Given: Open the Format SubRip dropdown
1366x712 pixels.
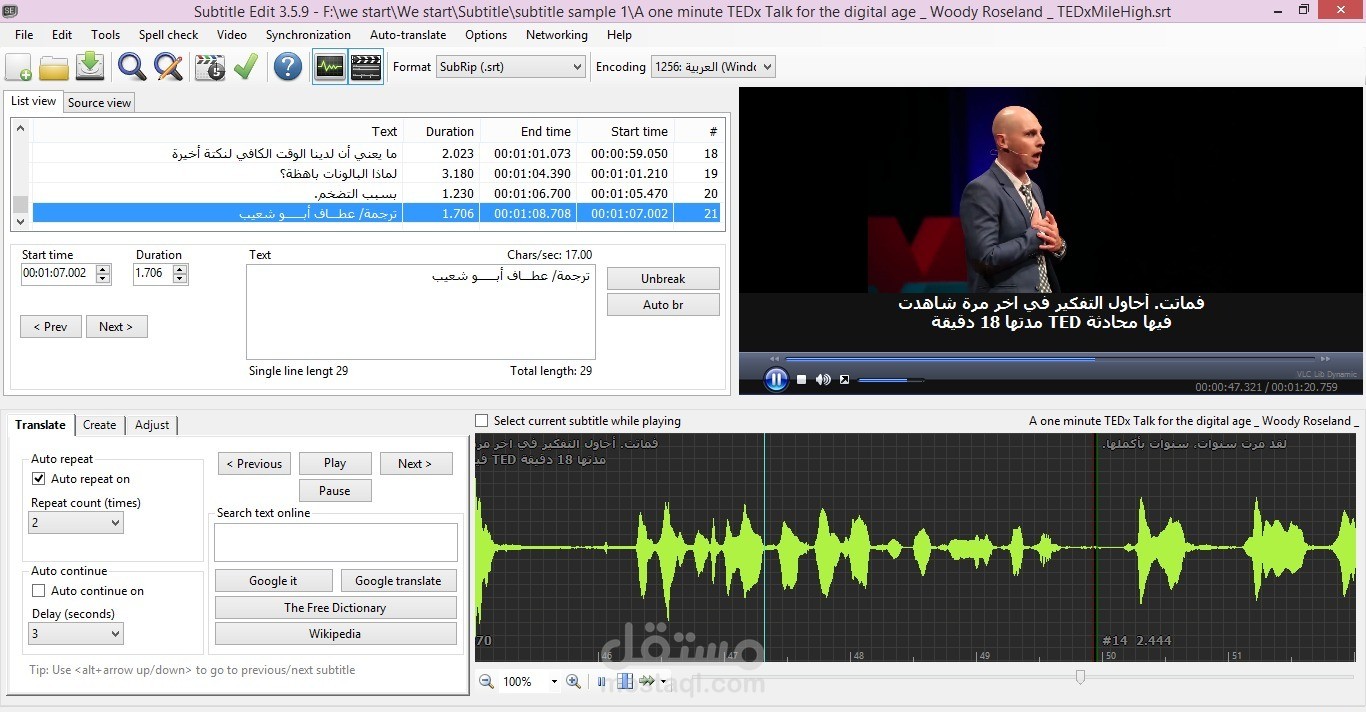Looking at the screenshot, I should [510, 67].
